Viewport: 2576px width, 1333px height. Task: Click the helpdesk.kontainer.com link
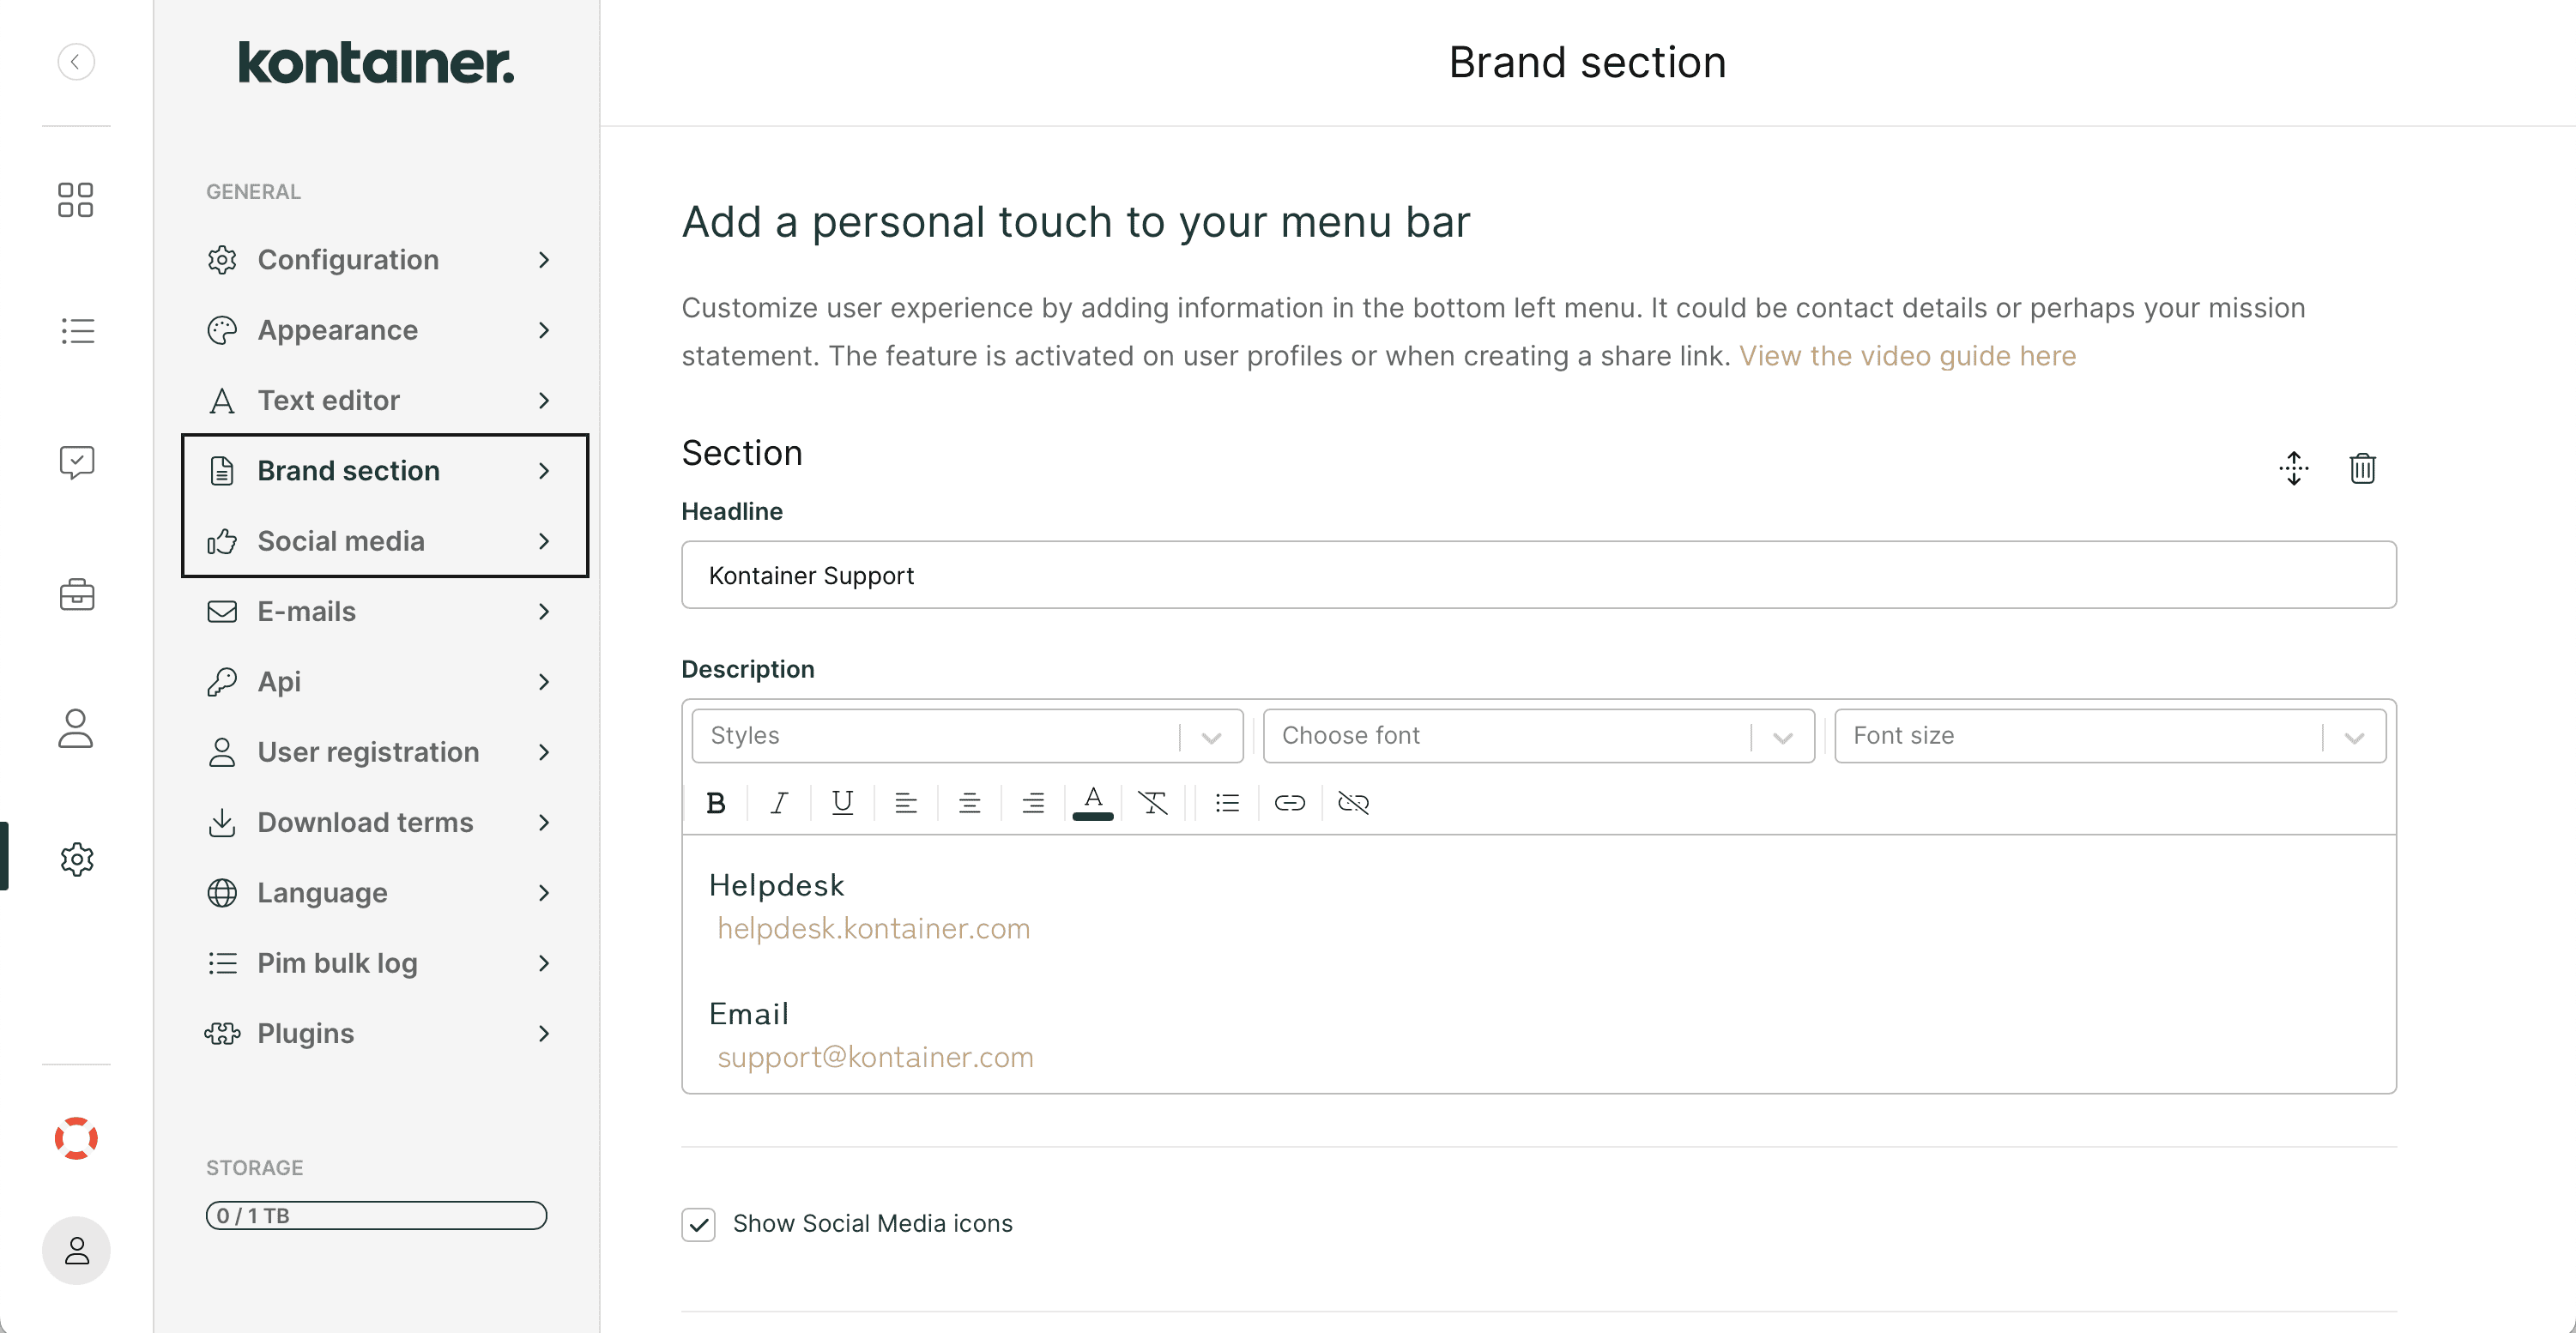(x=874, y=928)
